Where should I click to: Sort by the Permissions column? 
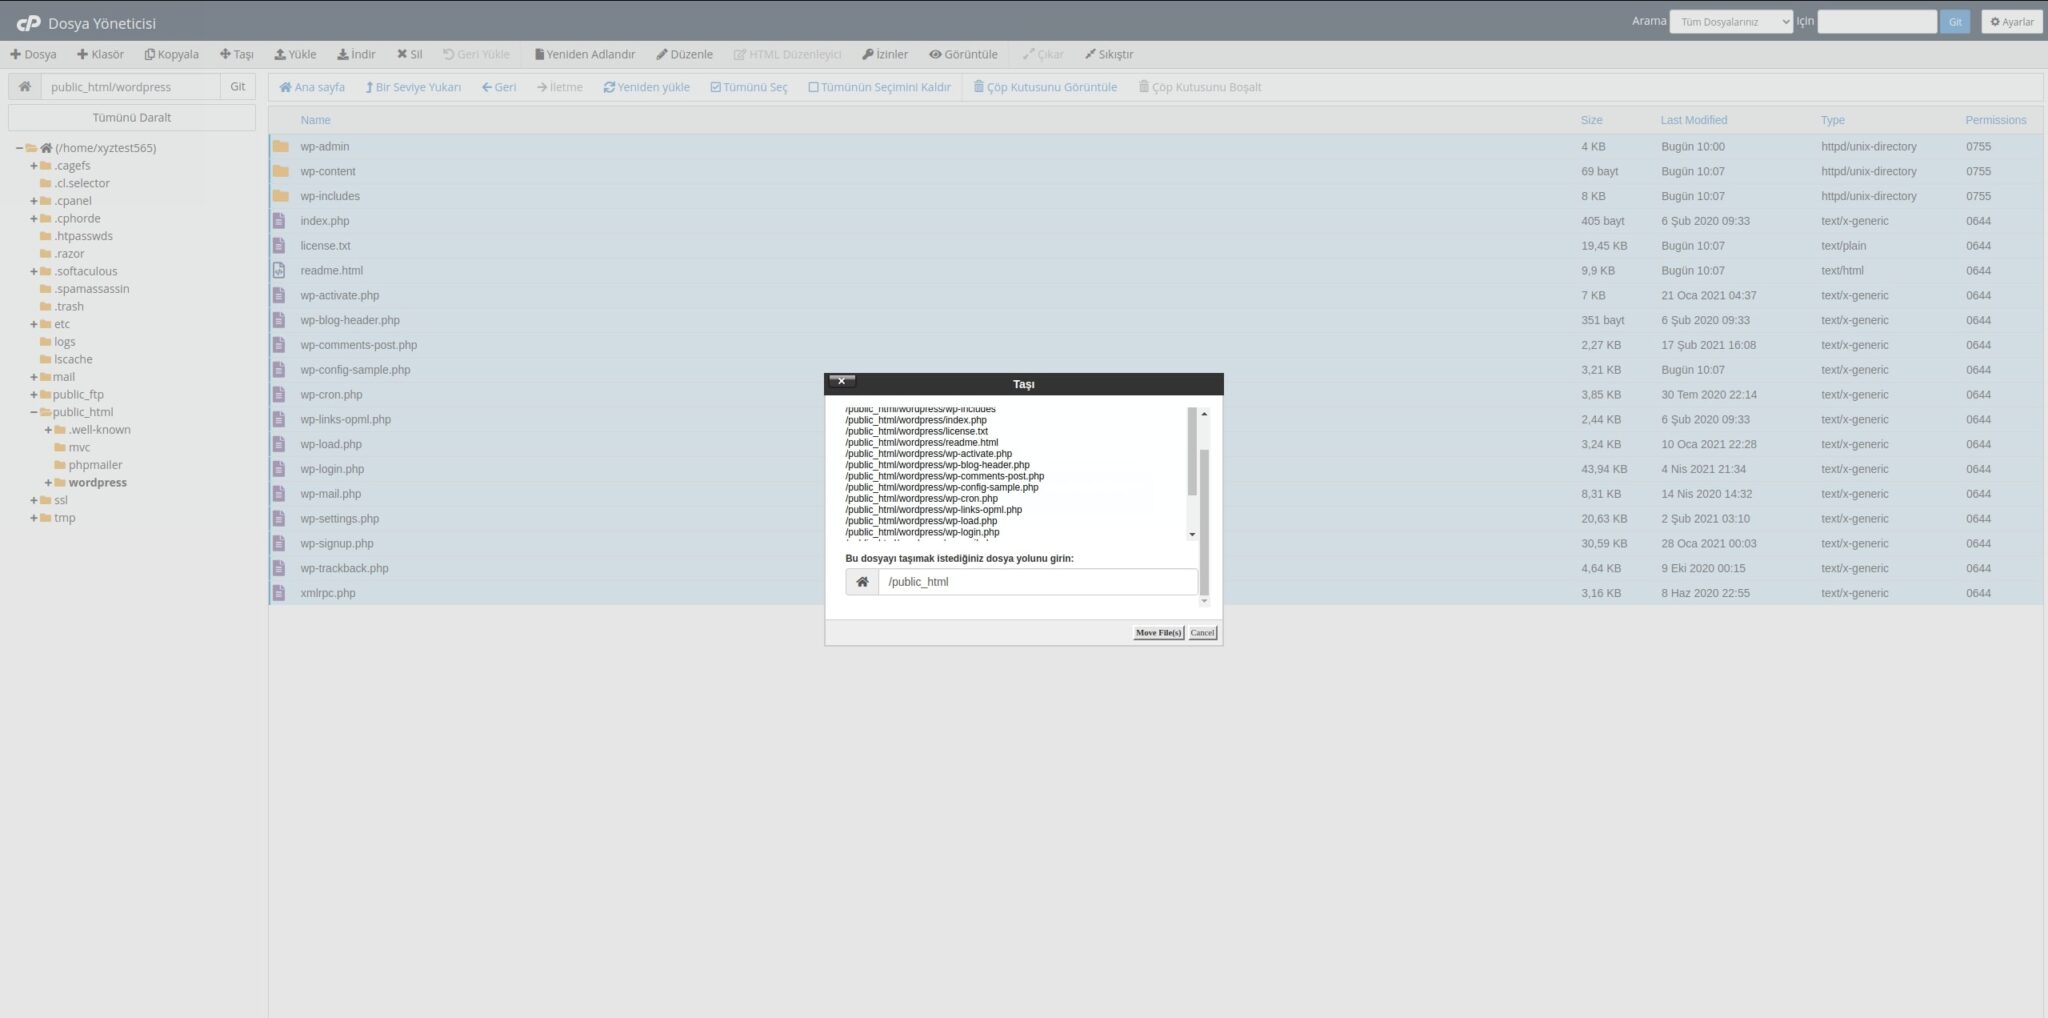[x=1996, y=120]
